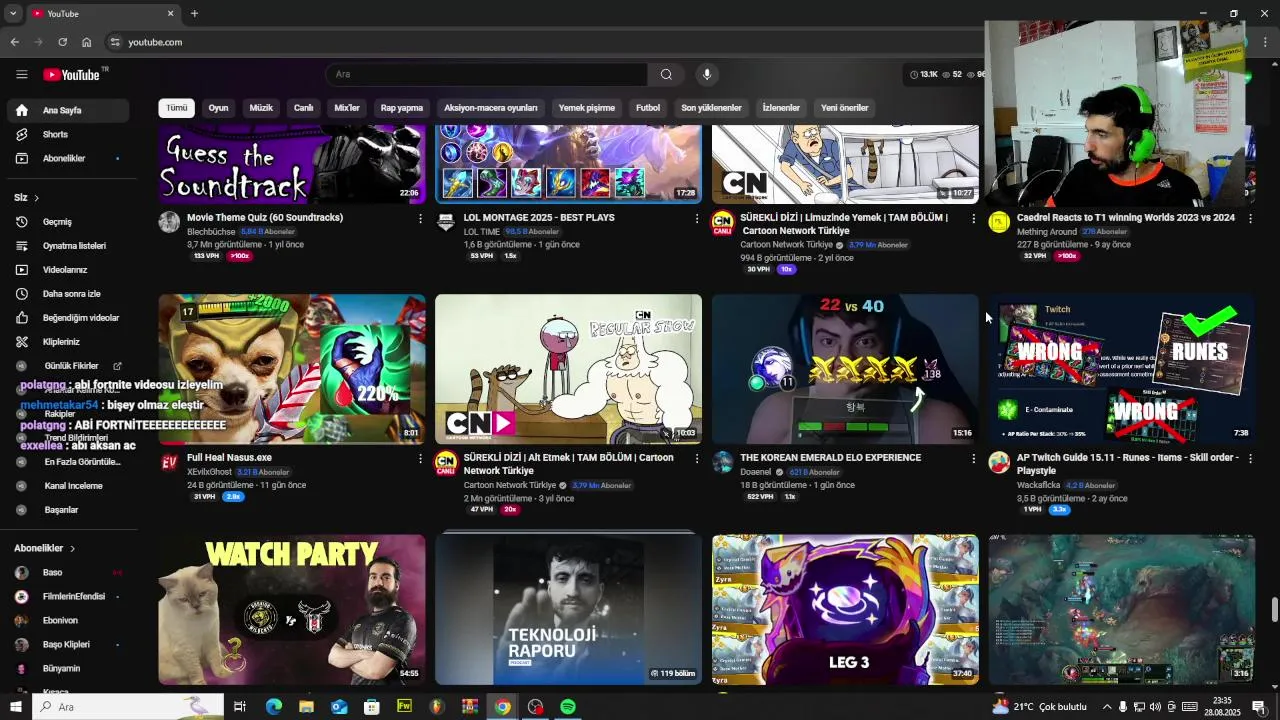Click the YouTube search input field
The height and width of the screenshot is (720, 1280).
(x=487, y=74)
